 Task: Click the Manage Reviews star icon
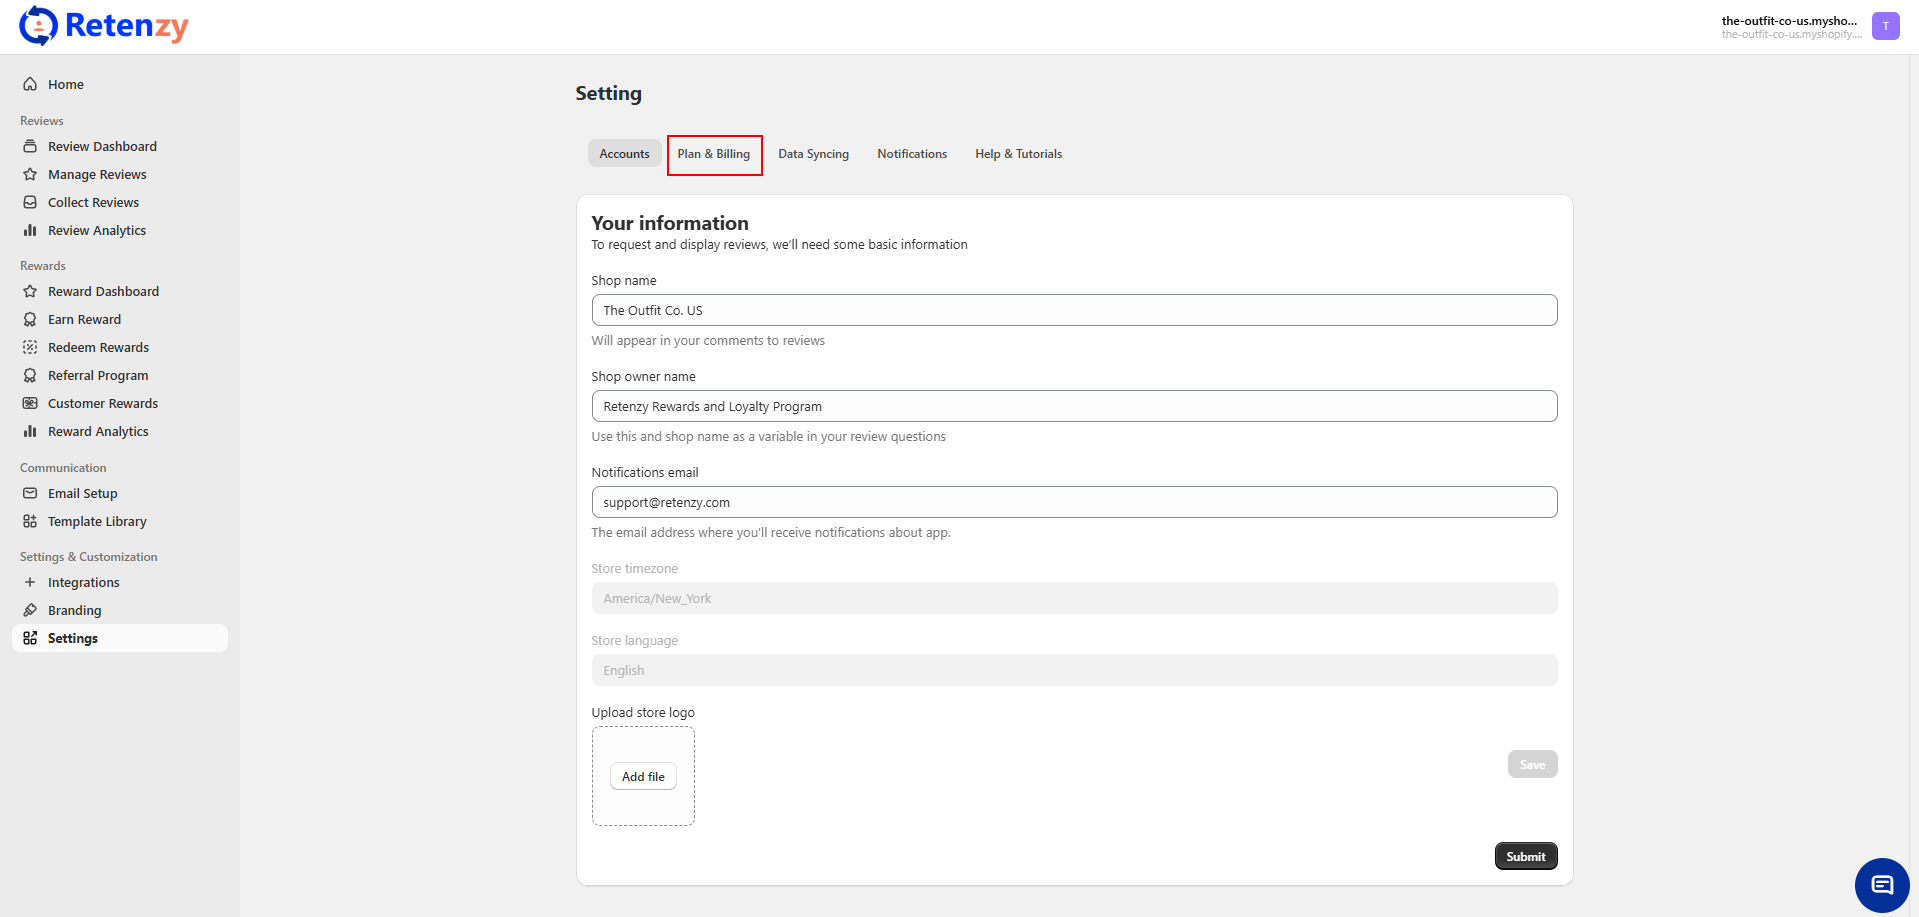coord(30,175)
